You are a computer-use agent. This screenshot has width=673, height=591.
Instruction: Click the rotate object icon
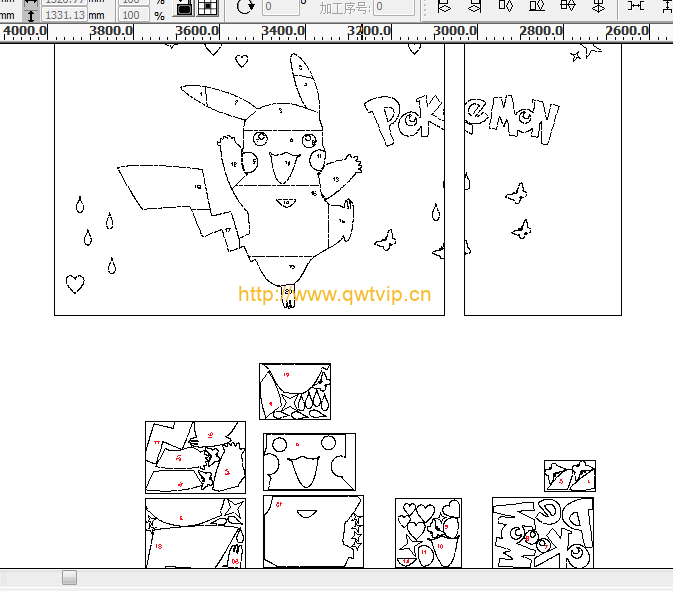246,7
